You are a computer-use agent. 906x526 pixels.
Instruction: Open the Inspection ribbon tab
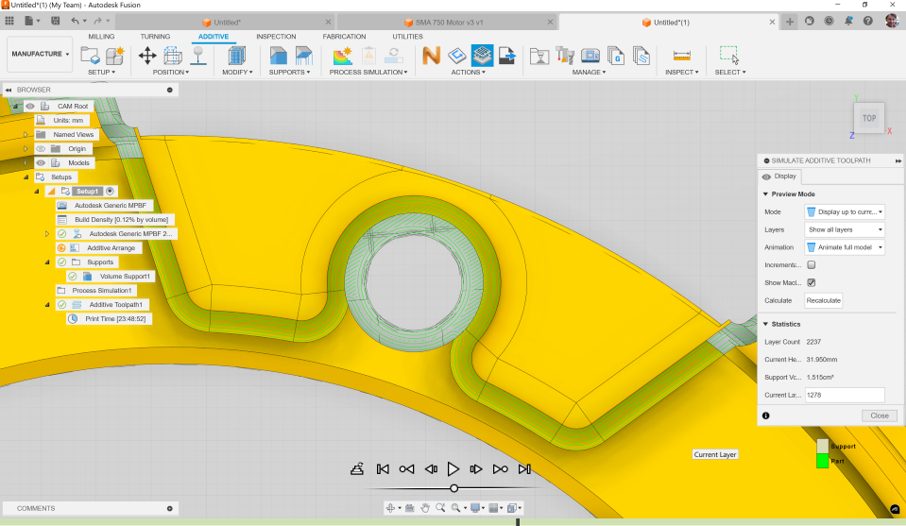pyautogui.click(x=275, y=37)
